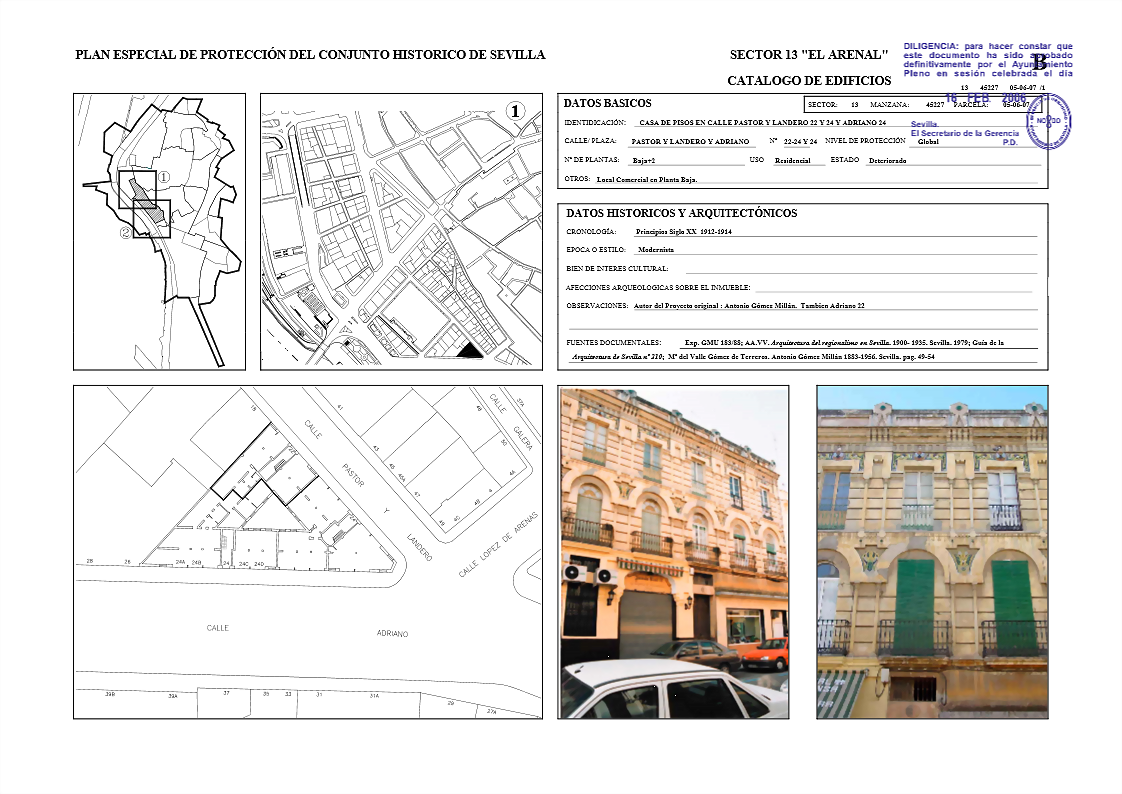1122x794 pixels.
Task: Click the 'CALLE' label on Adriano street in the plan
Action: pos(218,628)
